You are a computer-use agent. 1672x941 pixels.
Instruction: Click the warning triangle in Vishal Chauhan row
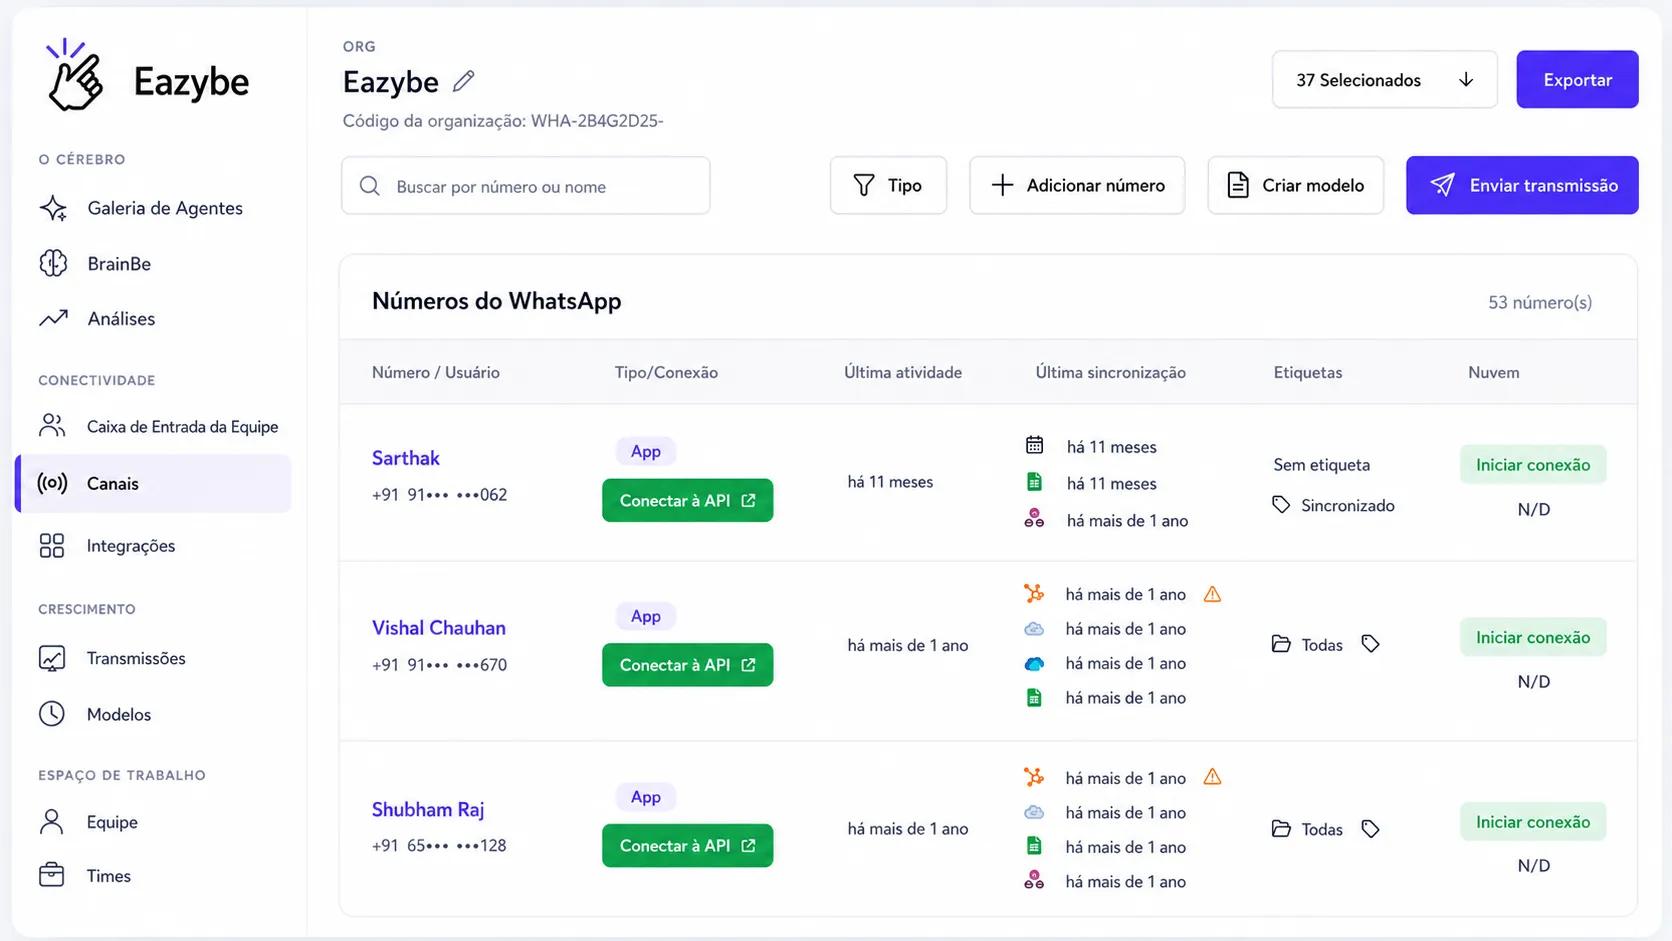point(1212,594)
